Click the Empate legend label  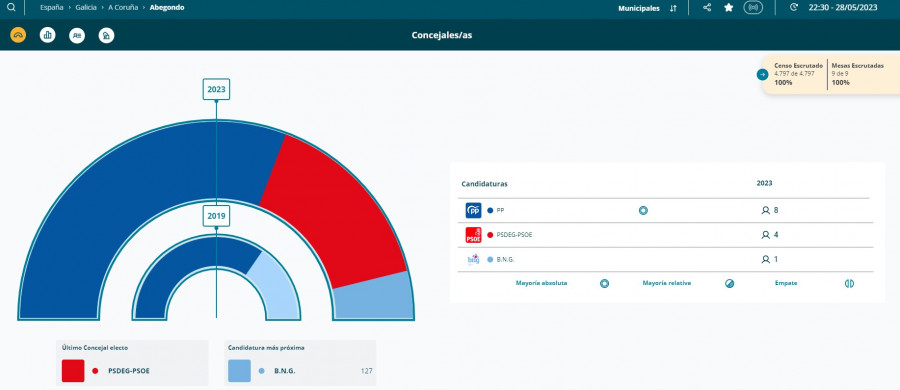pyautogui.click(x=786, y=283)
